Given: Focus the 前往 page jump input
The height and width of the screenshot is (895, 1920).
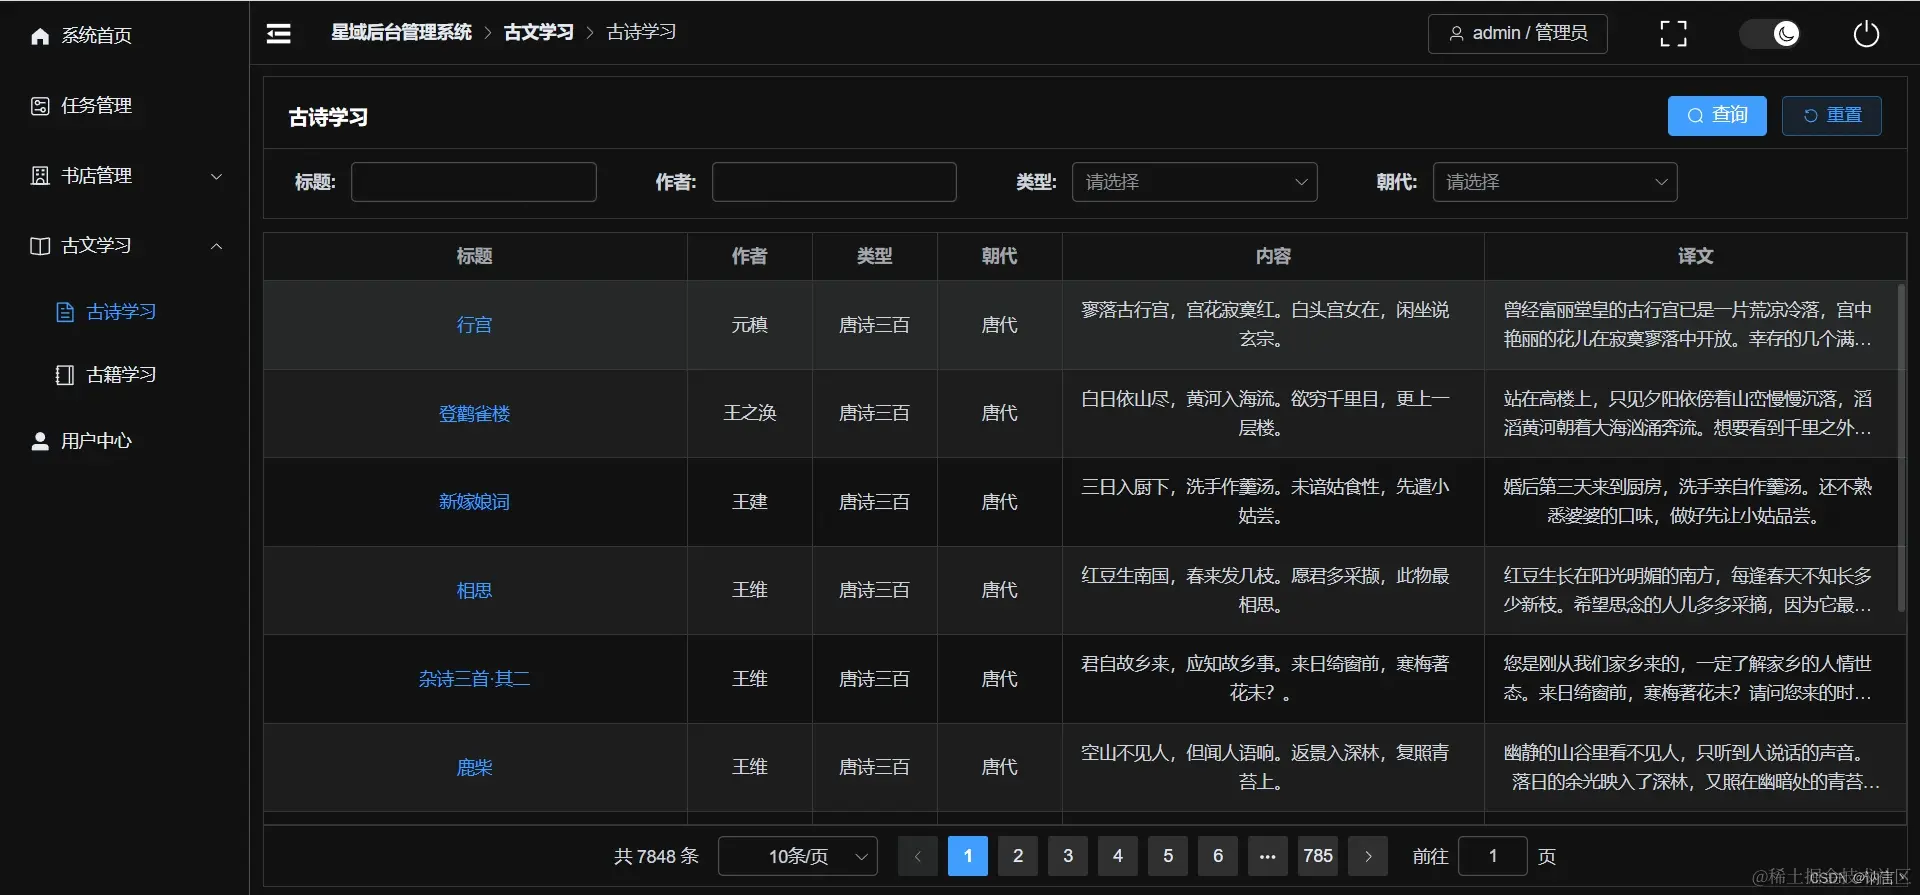Looking at the screenshot, I should click(x=1493, y=856).
